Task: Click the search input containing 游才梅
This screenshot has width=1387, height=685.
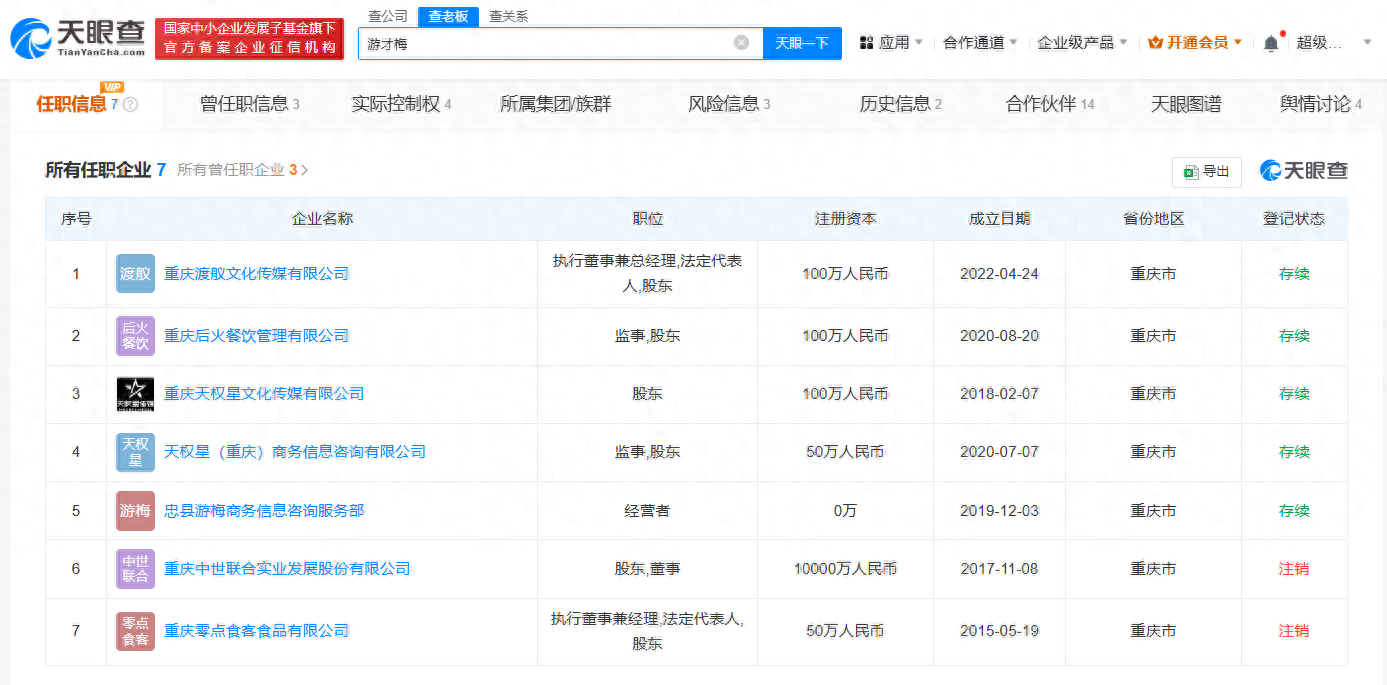Action: click(545, 43)
